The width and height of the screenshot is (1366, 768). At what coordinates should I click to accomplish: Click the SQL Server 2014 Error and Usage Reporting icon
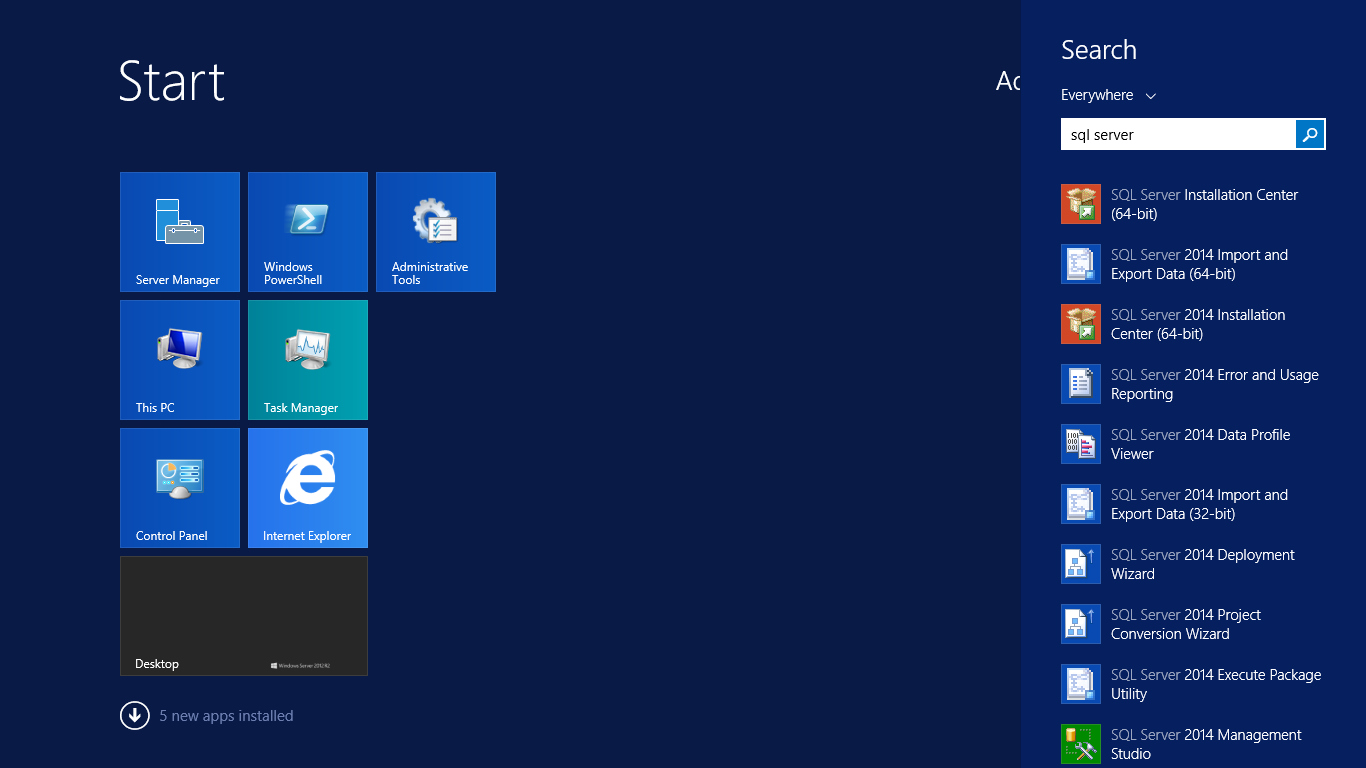(1081, 384)
